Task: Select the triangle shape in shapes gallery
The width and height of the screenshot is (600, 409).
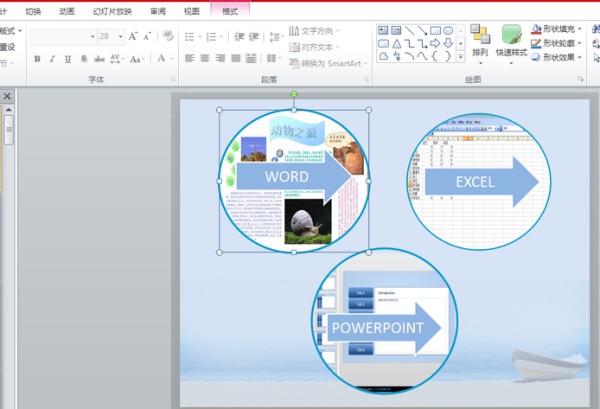Action: pos(397,43)
